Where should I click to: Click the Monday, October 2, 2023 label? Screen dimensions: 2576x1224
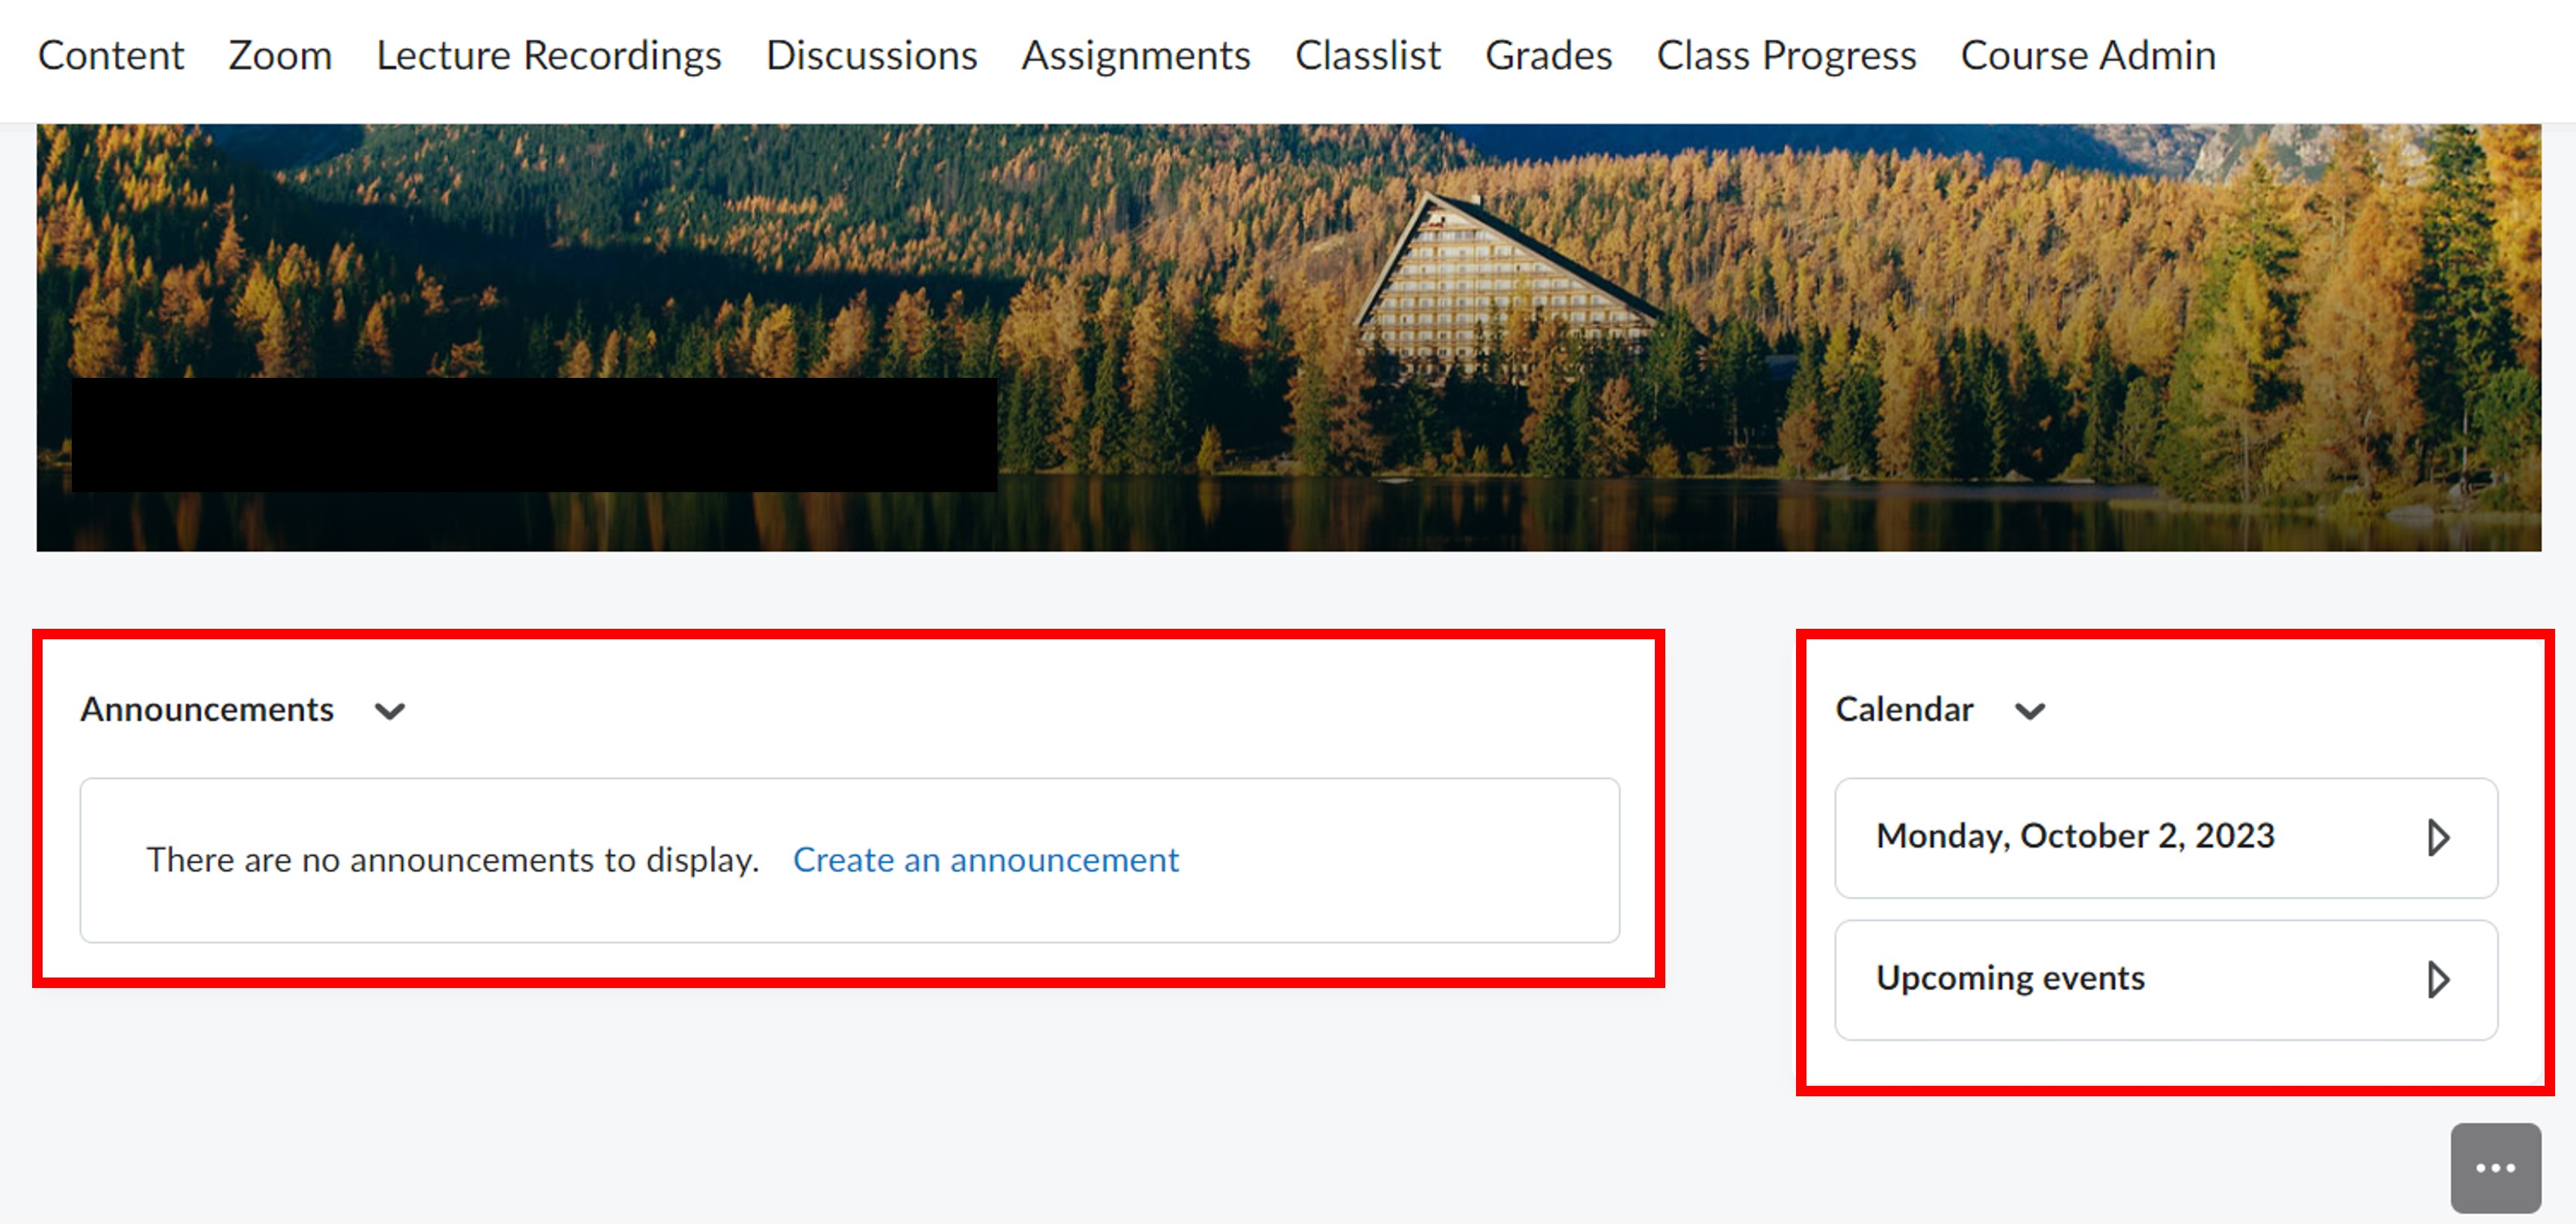2075,835
